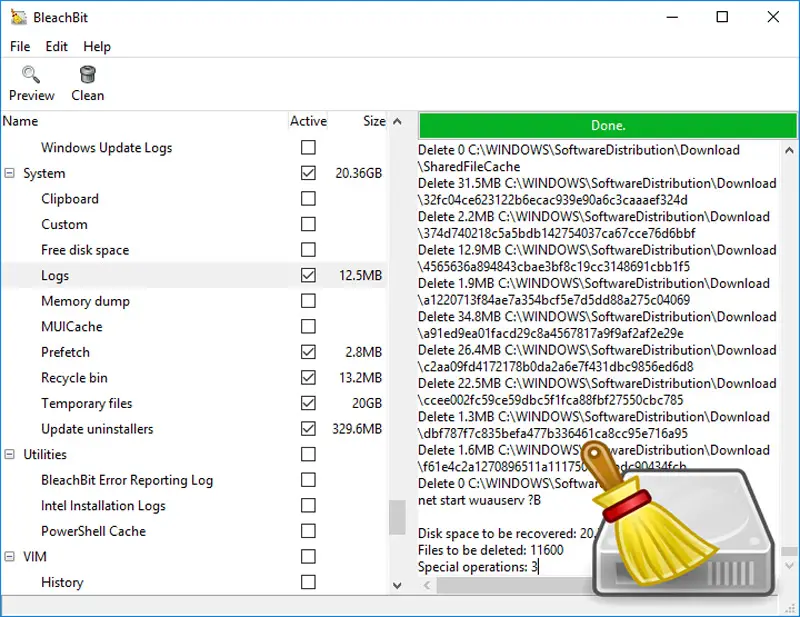Uncheck the Update uninstallers checkbox
The height and width of the screenshot is (617, 800).
tap(308, 428)
